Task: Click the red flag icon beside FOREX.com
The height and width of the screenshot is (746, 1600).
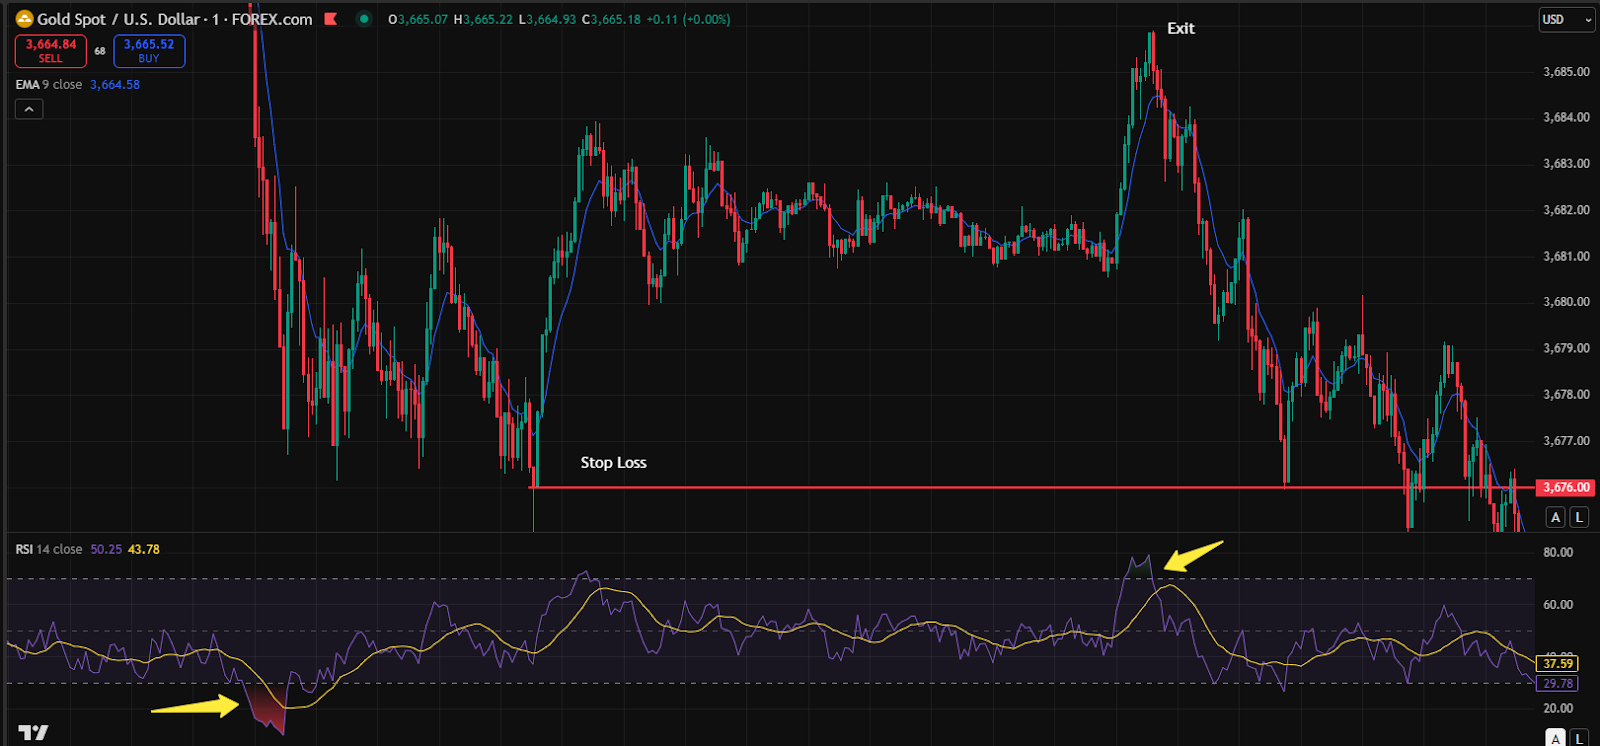Action: (x=331, y=19)
